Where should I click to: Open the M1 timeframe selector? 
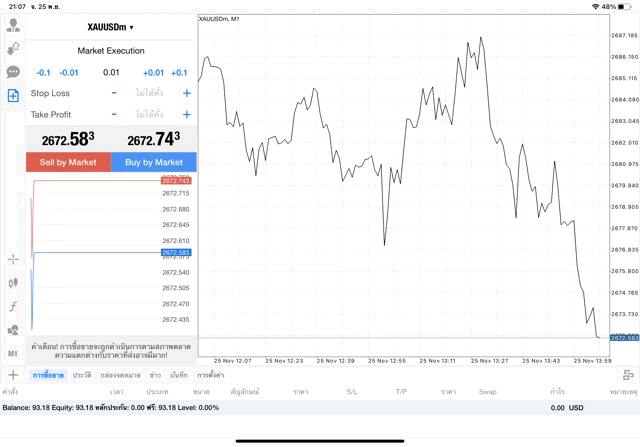click(13, 353)
